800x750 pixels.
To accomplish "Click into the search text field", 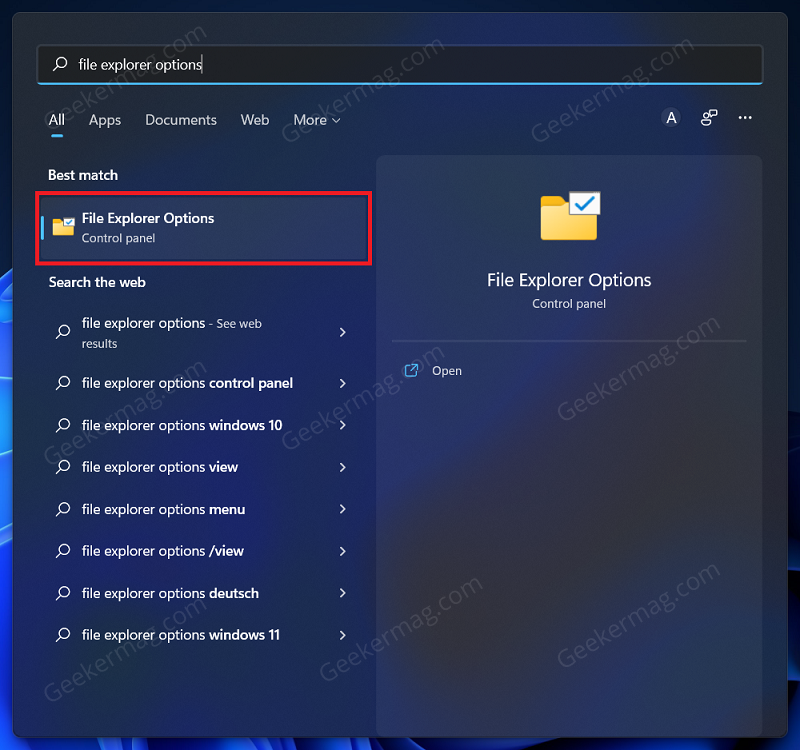I will (399, 64).
